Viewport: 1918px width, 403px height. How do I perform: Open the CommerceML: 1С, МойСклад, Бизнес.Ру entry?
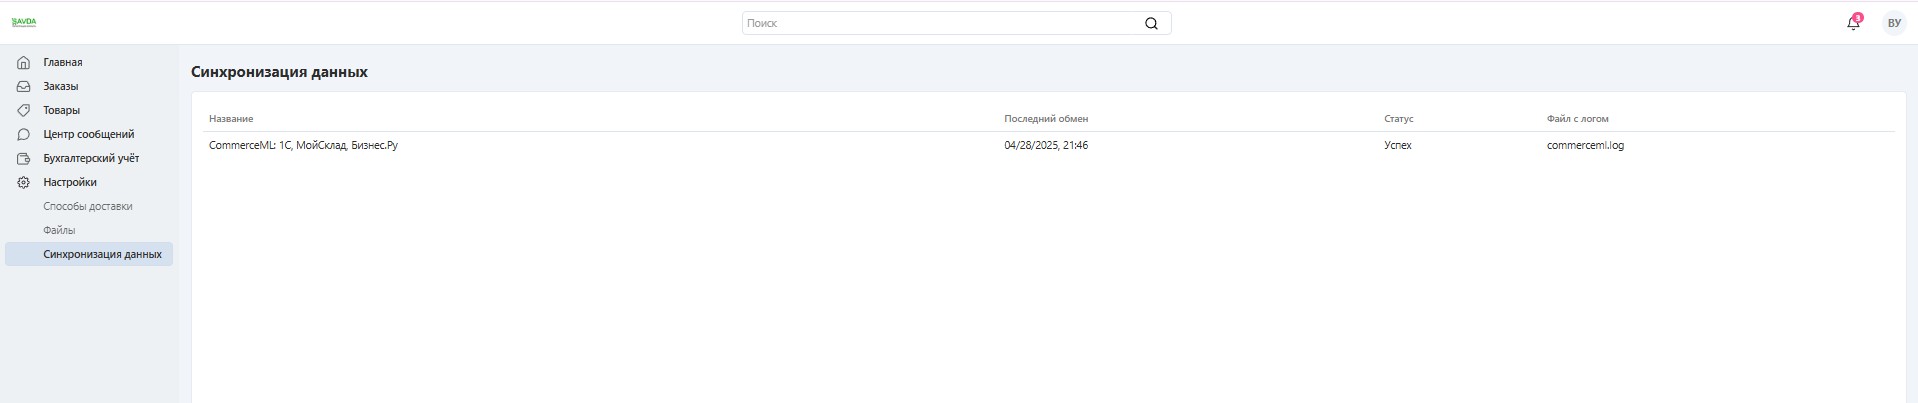coord(303,145)
